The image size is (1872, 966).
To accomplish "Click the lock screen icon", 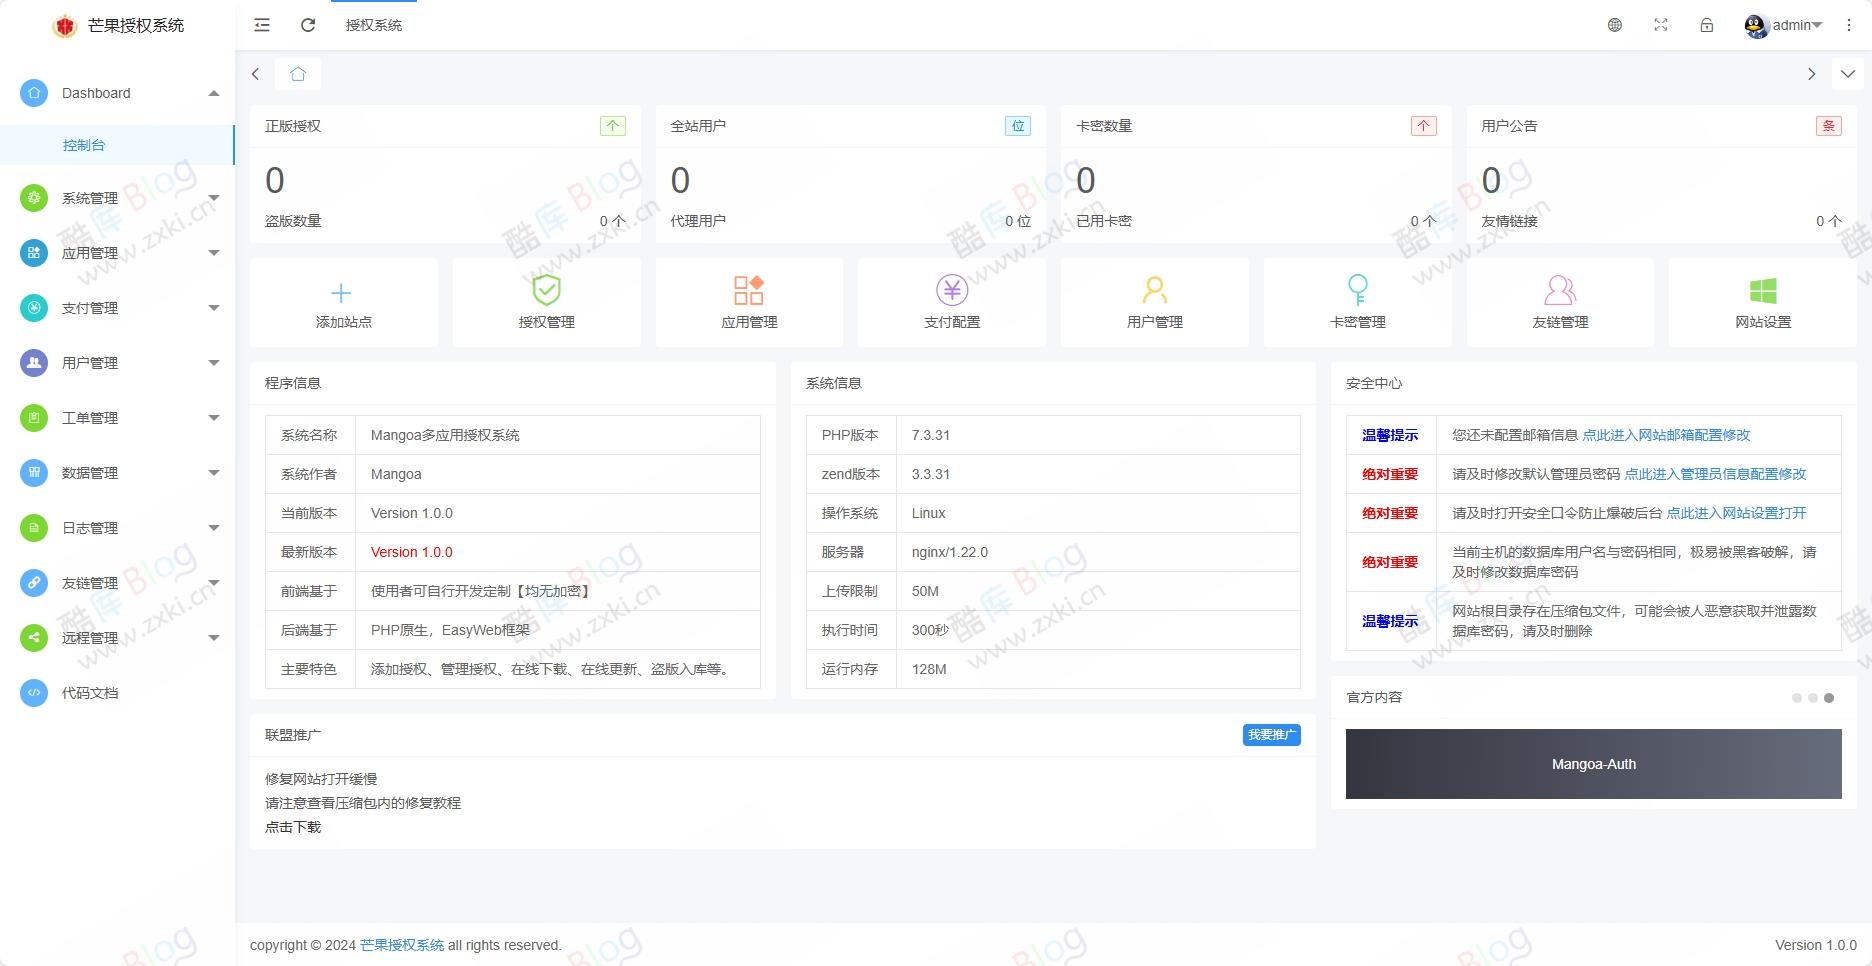I will tap(1707, 25).
